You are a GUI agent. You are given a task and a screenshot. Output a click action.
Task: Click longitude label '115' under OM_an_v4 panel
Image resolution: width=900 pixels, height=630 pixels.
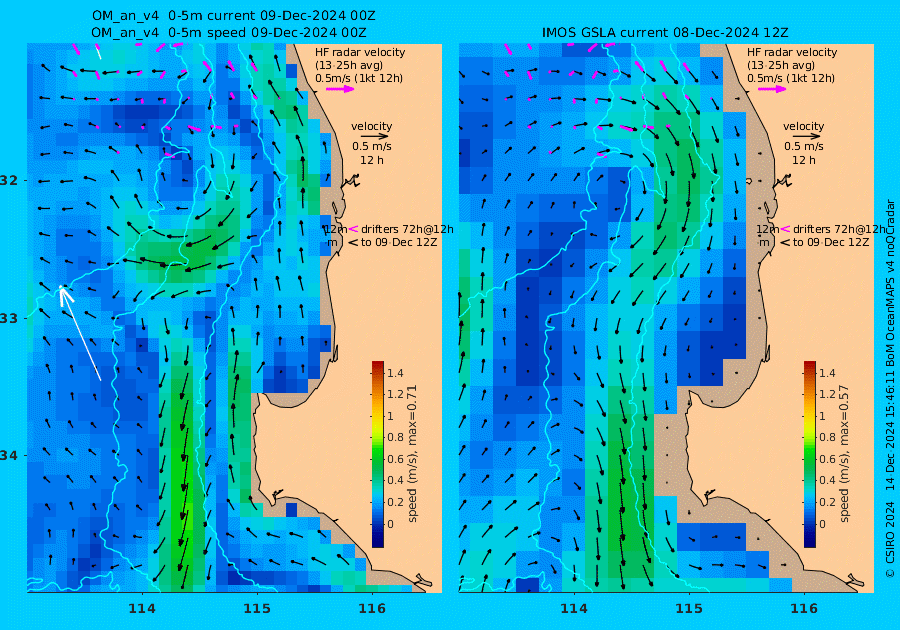click(257, 609)
